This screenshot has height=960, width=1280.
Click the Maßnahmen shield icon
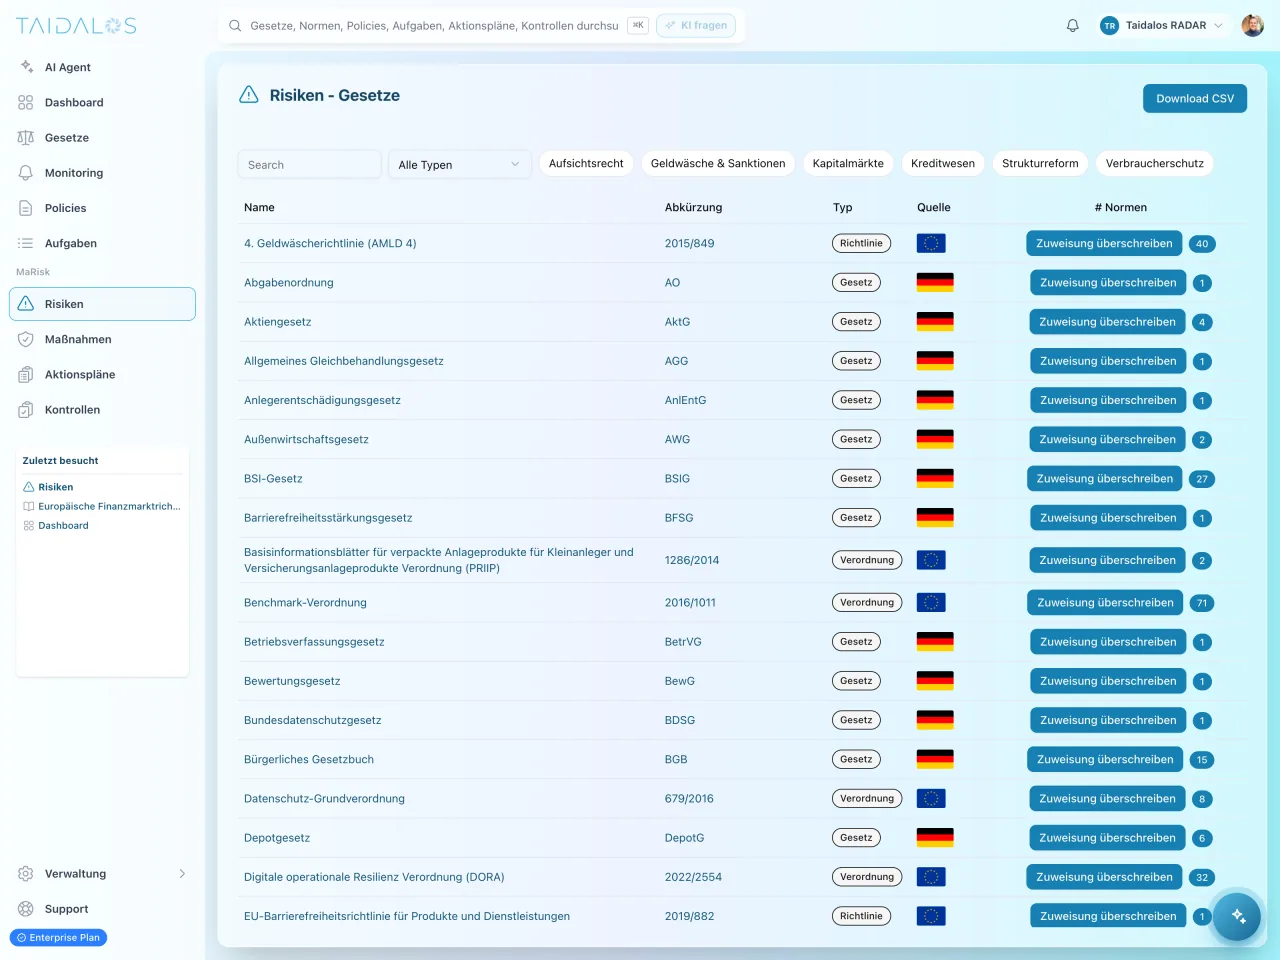coord(26,339)
